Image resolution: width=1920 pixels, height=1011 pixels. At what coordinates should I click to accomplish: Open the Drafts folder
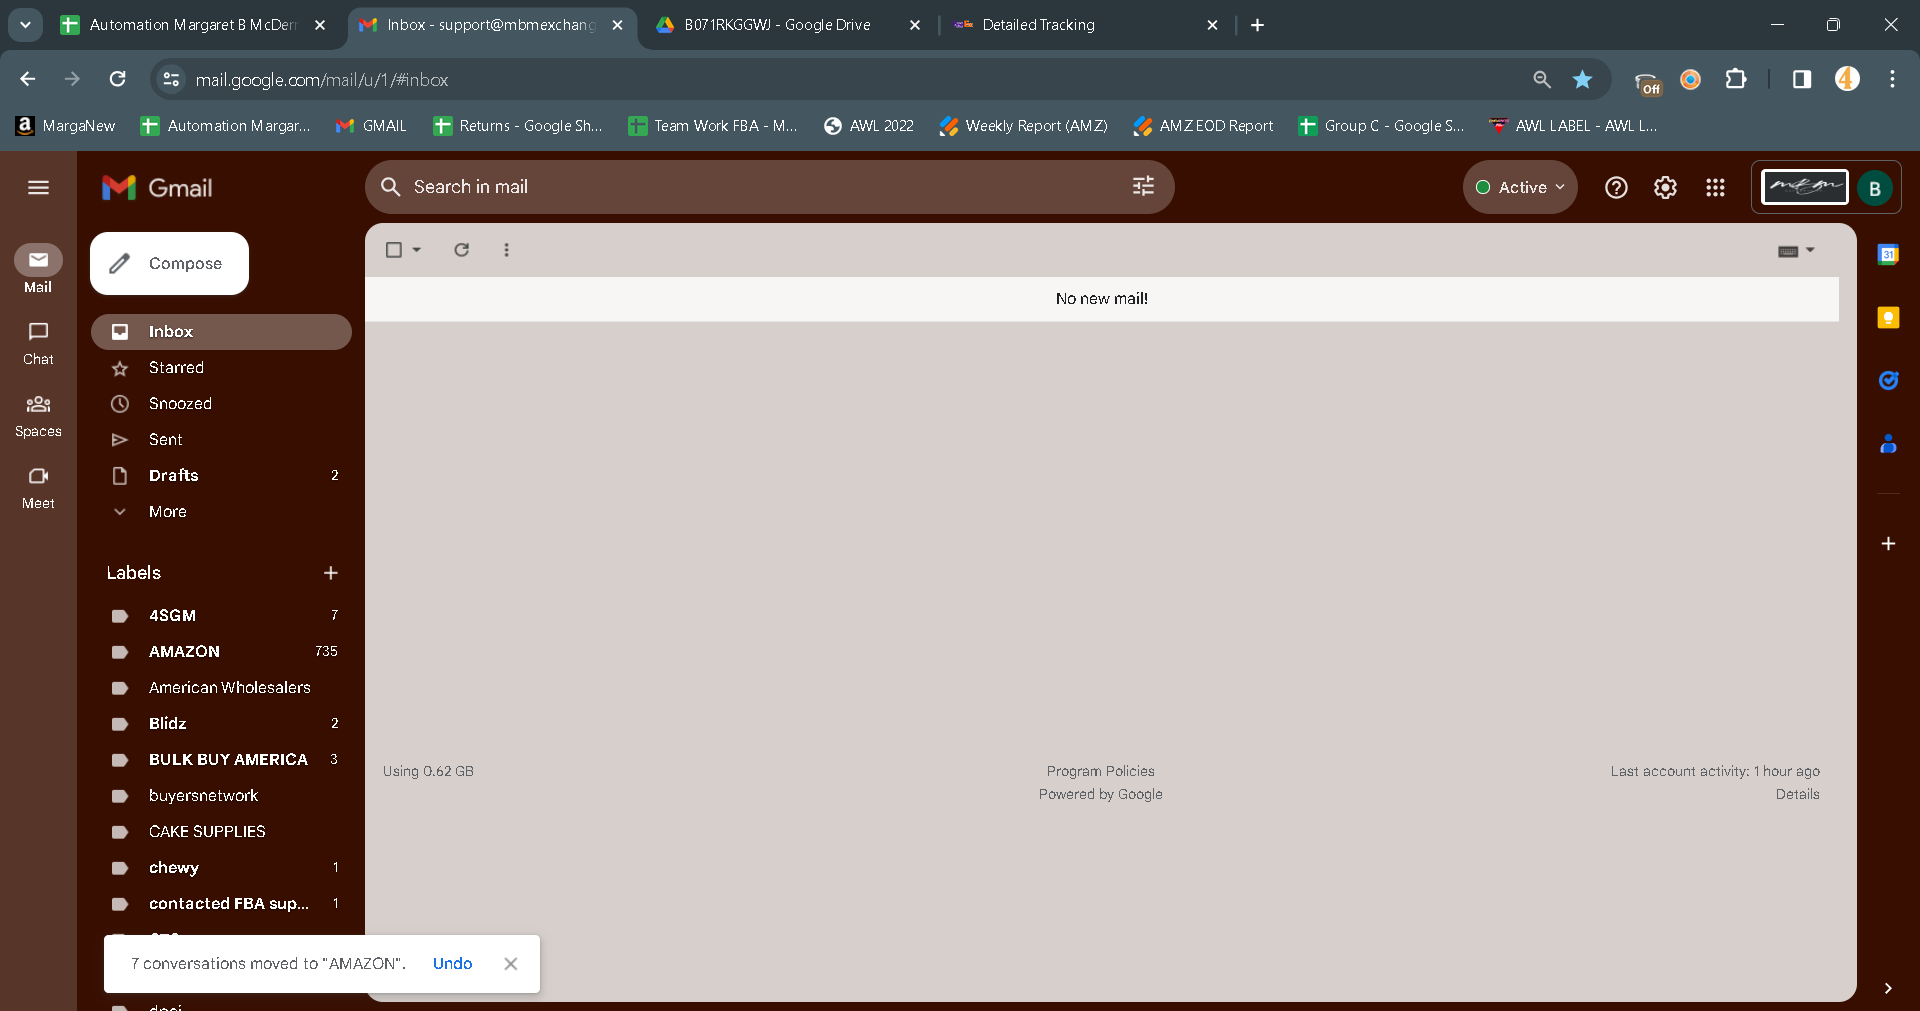click(x=221, y=476)
